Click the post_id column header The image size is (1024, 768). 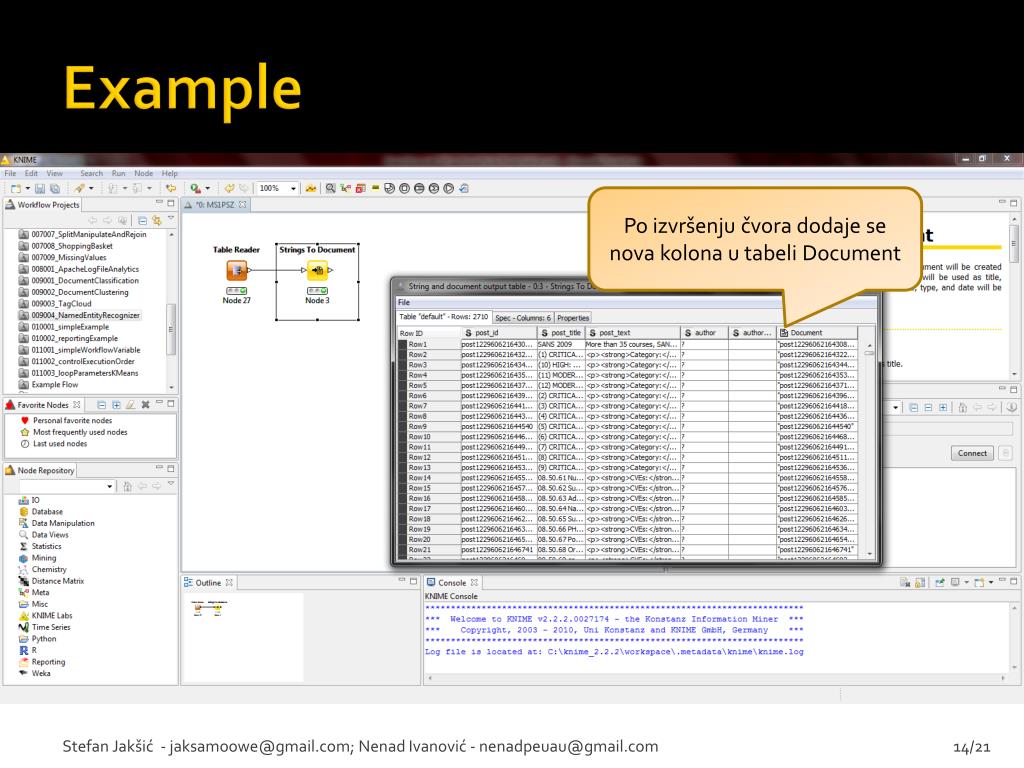click(498, 333)
